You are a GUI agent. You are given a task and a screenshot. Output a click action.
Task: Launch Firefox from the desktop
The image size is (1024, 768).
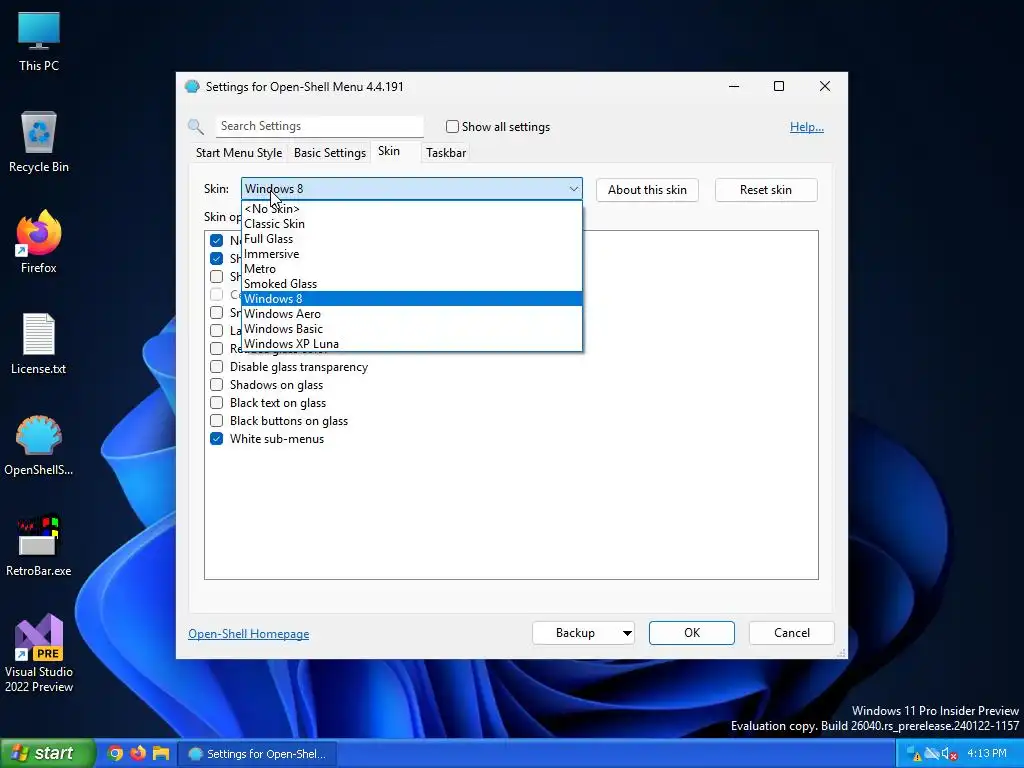tap(39, 242)
